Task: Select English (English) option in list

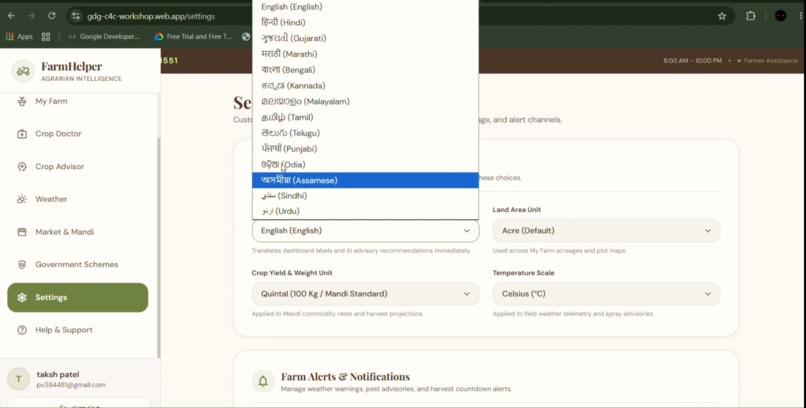Action: pyautogui.click(x=365, y=7)
